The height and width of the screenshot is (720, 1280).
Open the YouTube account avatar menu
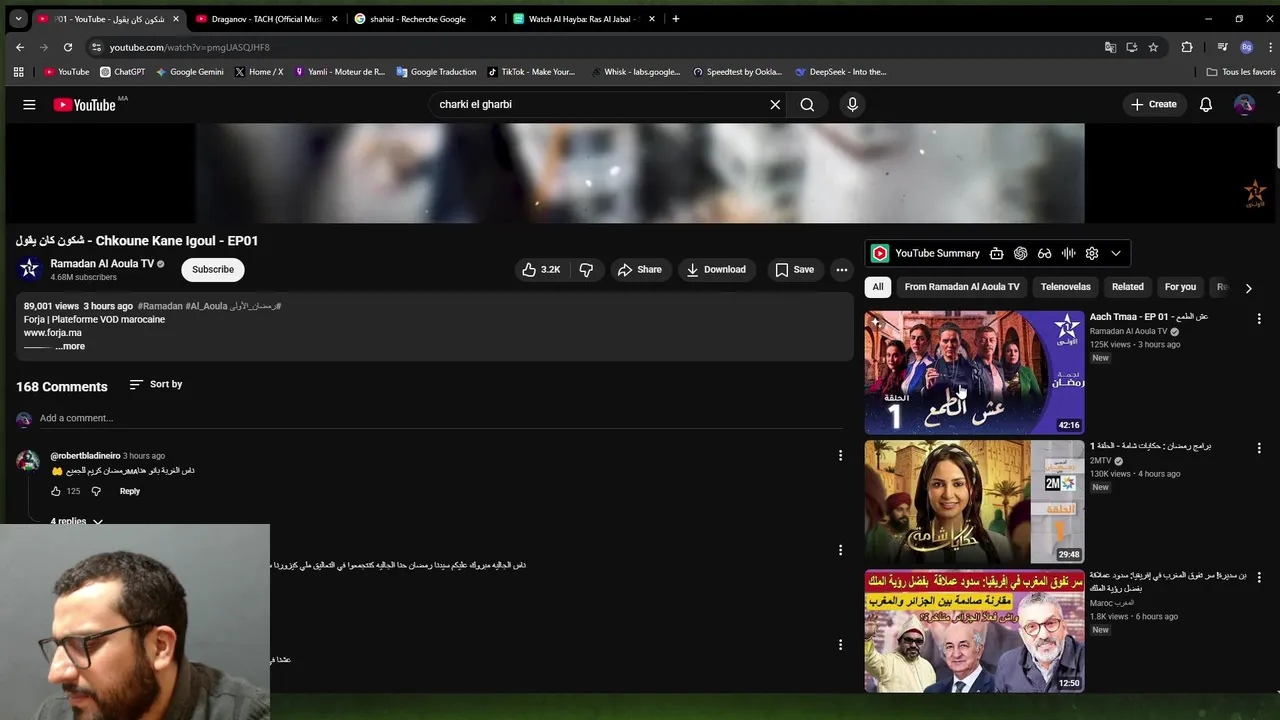click(x=1244, y=104)
